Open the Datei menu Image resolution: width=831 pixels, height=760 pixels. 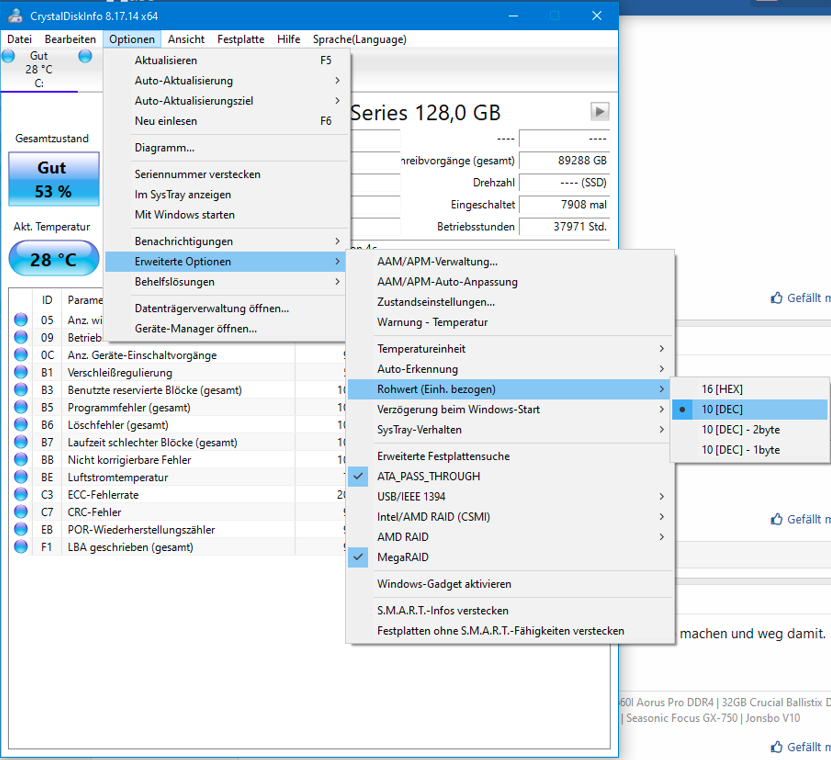[x=19, y=39]
